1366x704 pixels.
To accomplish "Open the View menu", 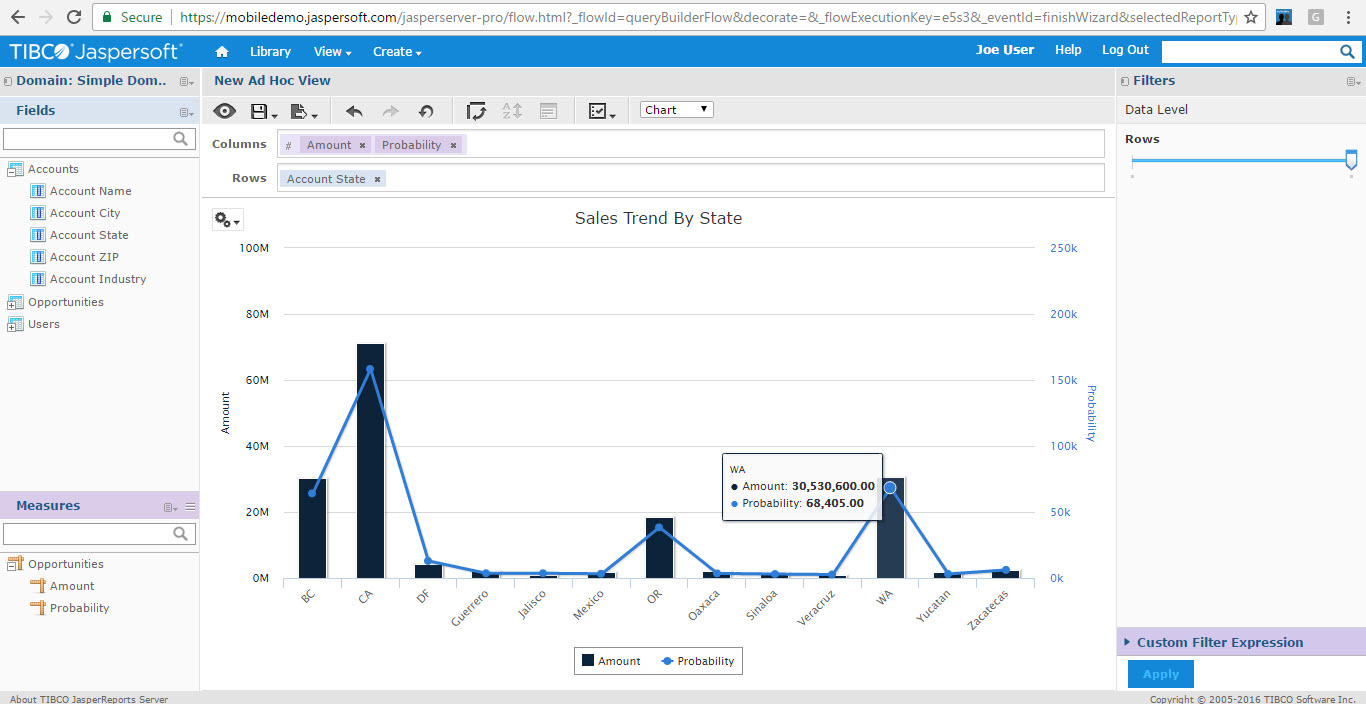I will point(332,52).
